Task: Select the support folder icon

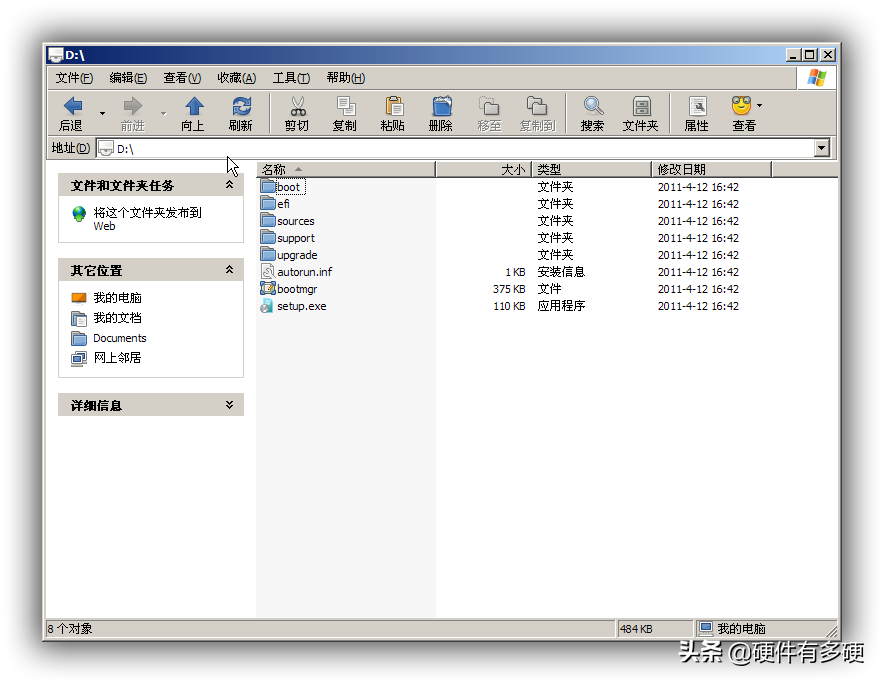Action: pyautogui.click(x=268, y=237)
